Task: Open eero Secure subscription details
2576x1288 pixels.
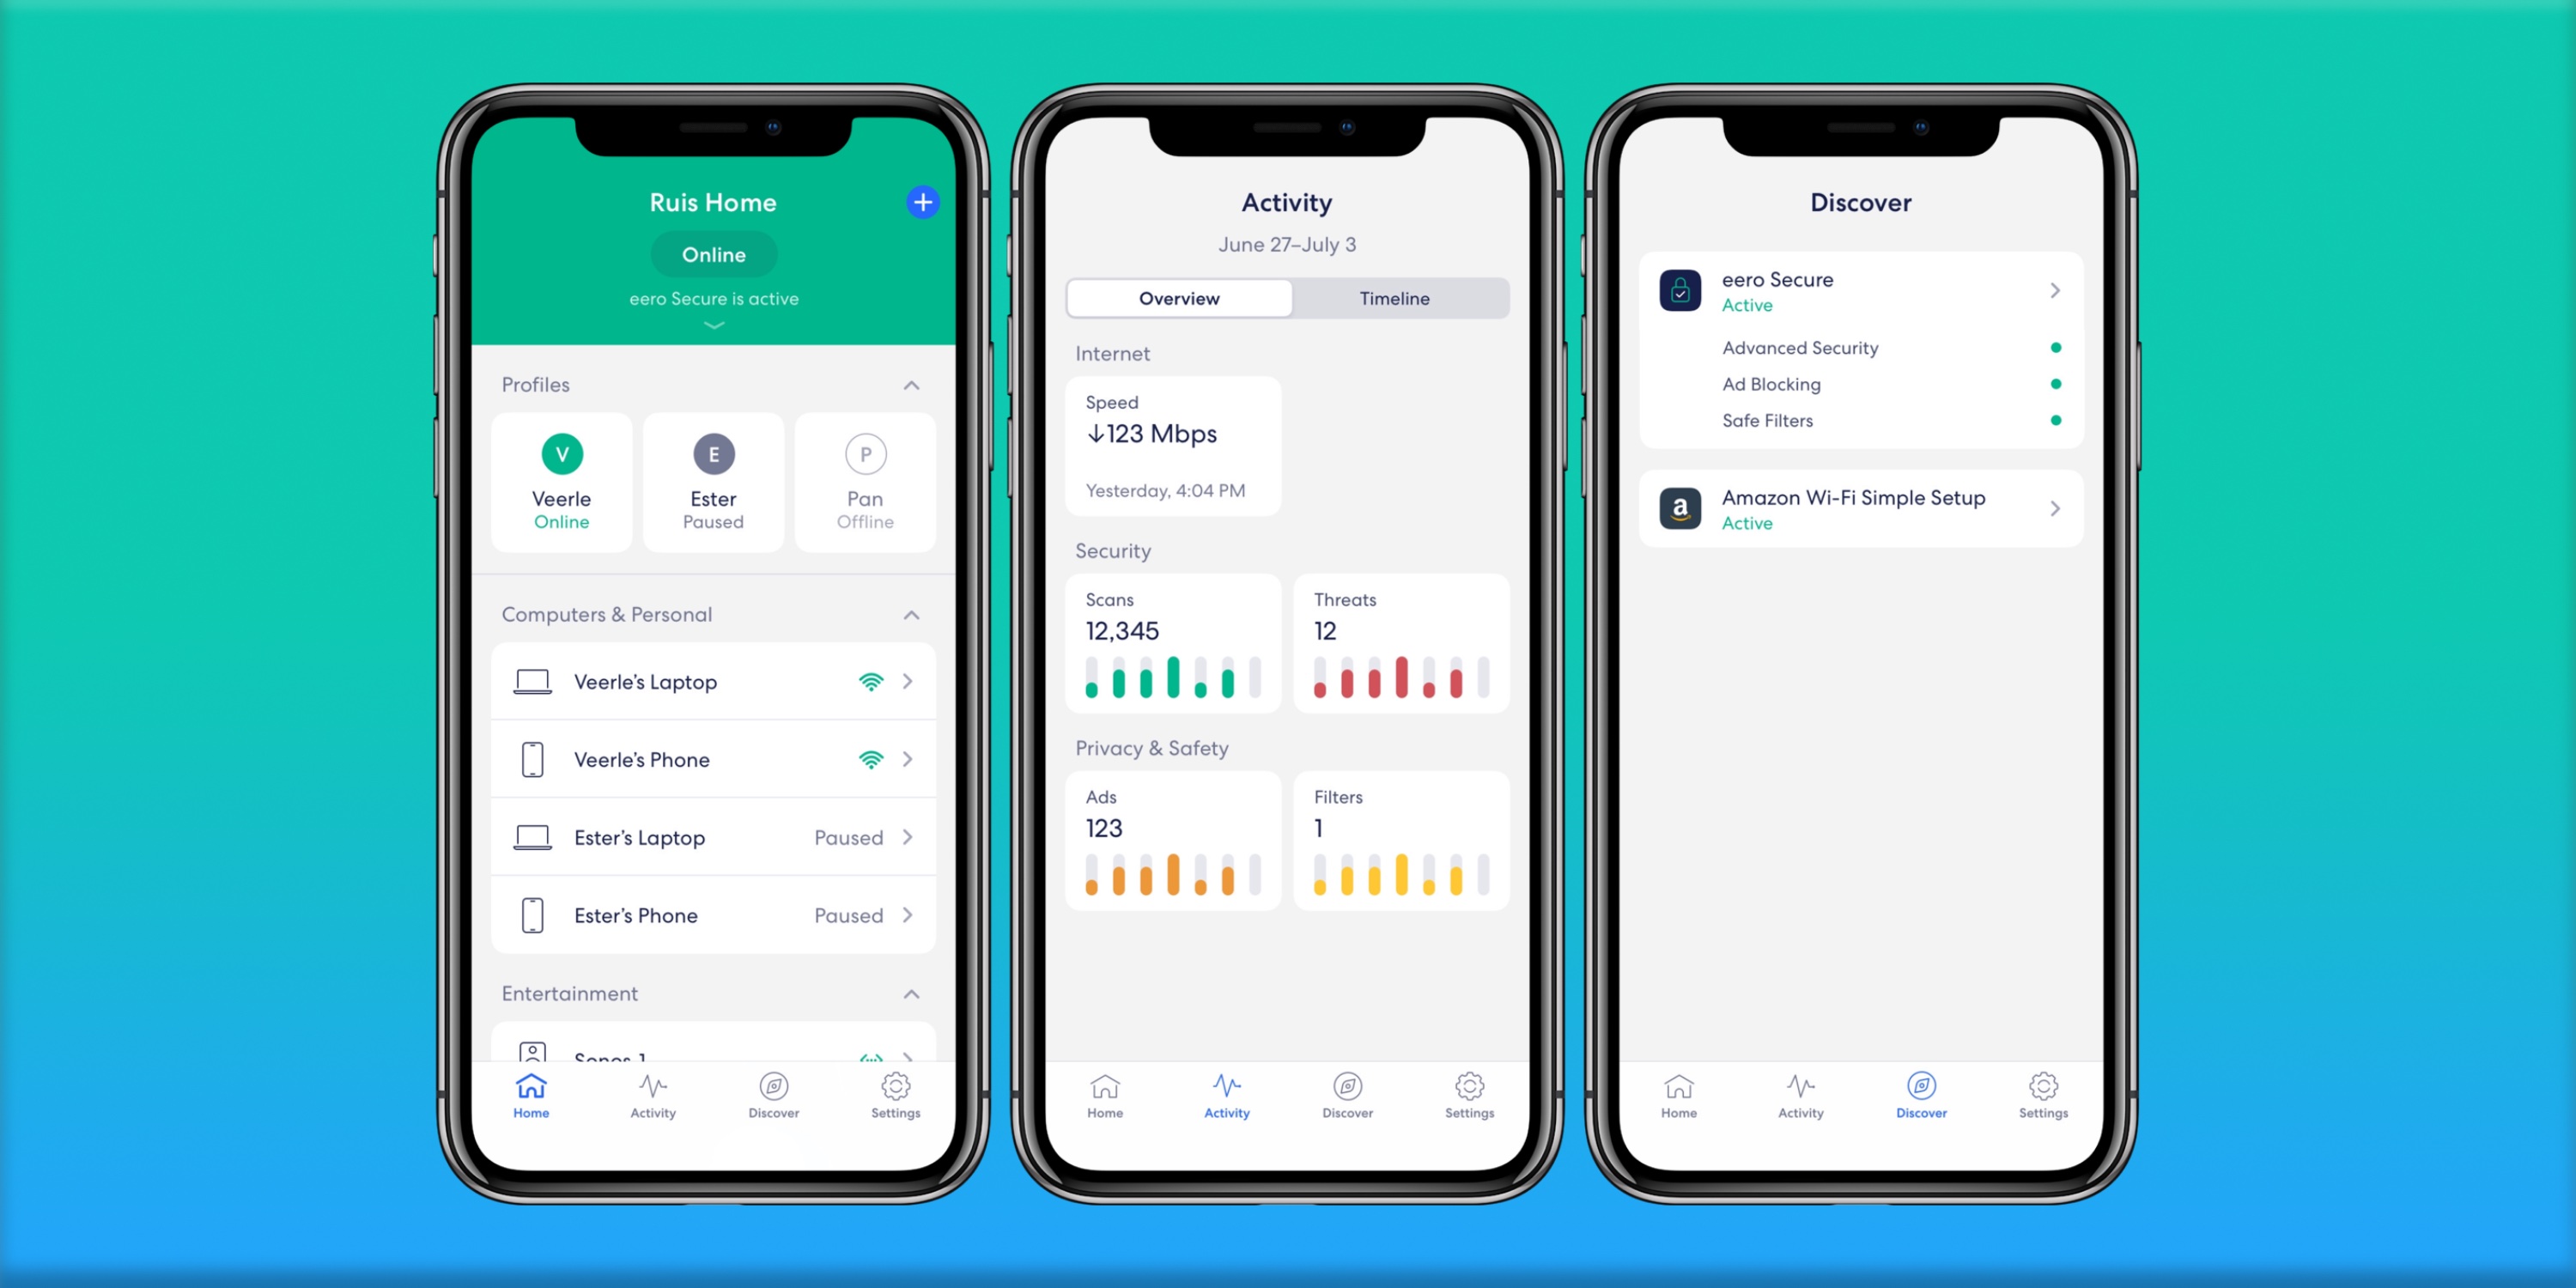Action: 1863,289
